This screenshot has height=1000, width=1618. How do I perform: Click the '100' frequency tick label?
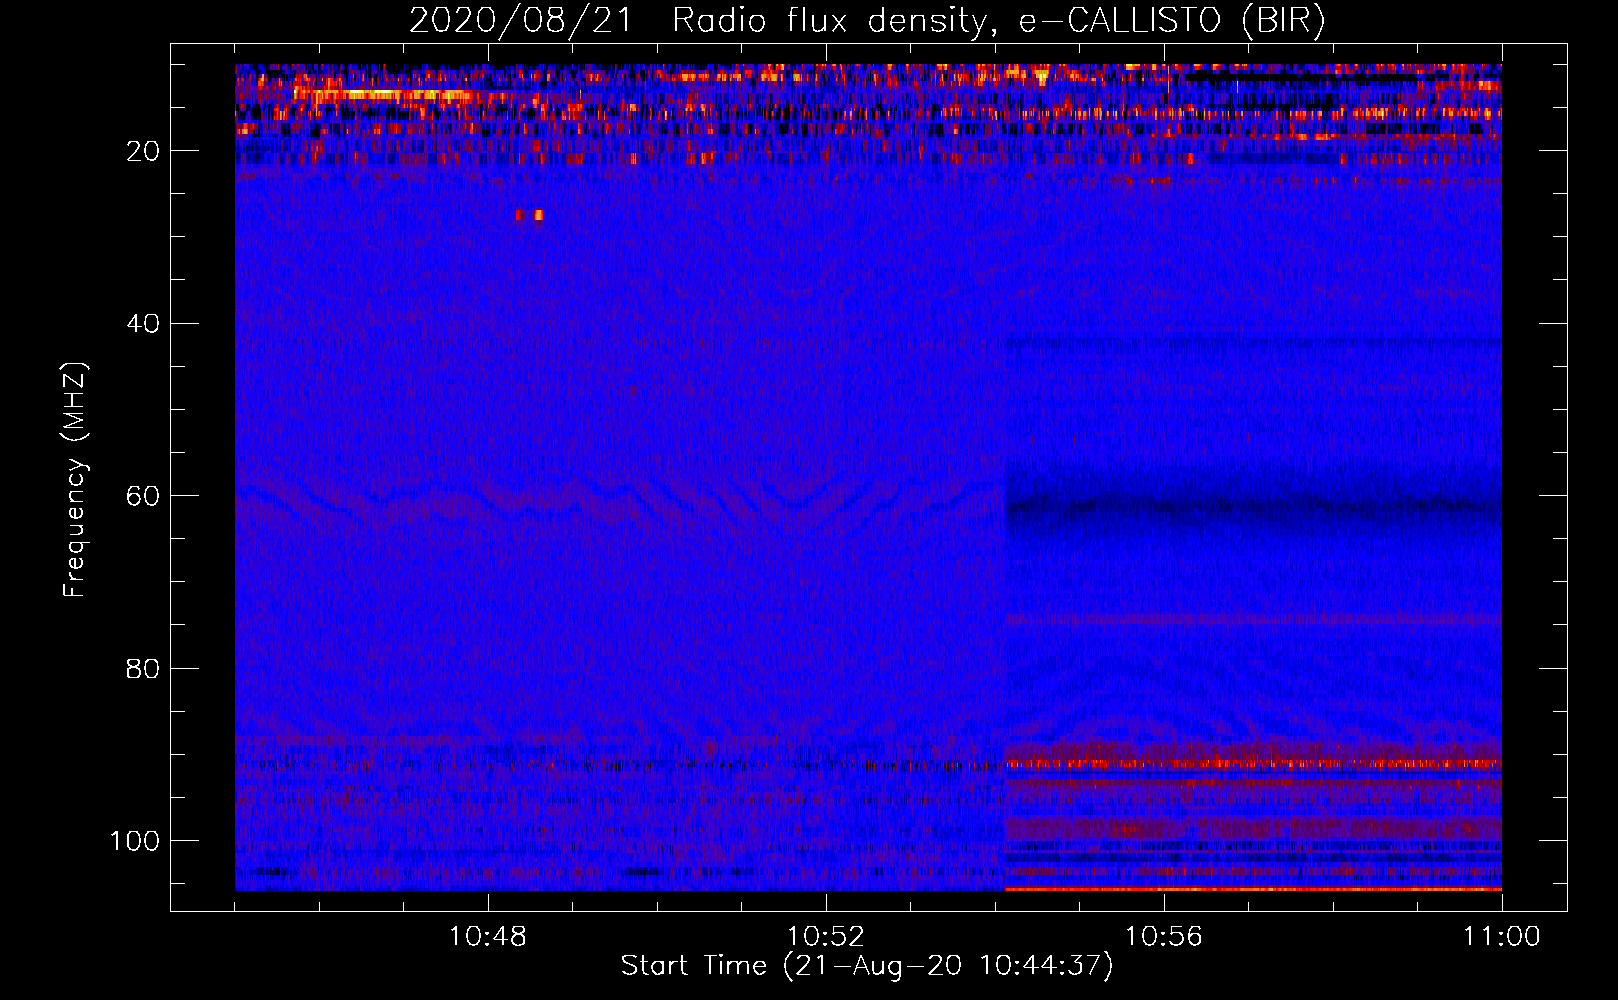[x=135, y=841]
